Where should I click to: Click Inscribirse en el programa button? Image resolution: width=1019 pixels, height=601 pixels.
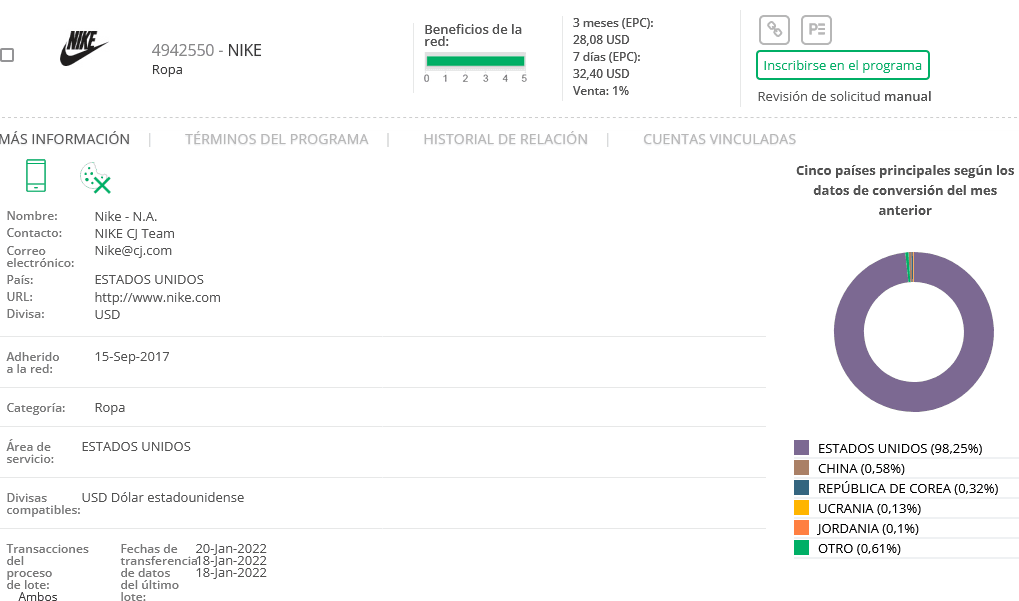tap(842, 65)
